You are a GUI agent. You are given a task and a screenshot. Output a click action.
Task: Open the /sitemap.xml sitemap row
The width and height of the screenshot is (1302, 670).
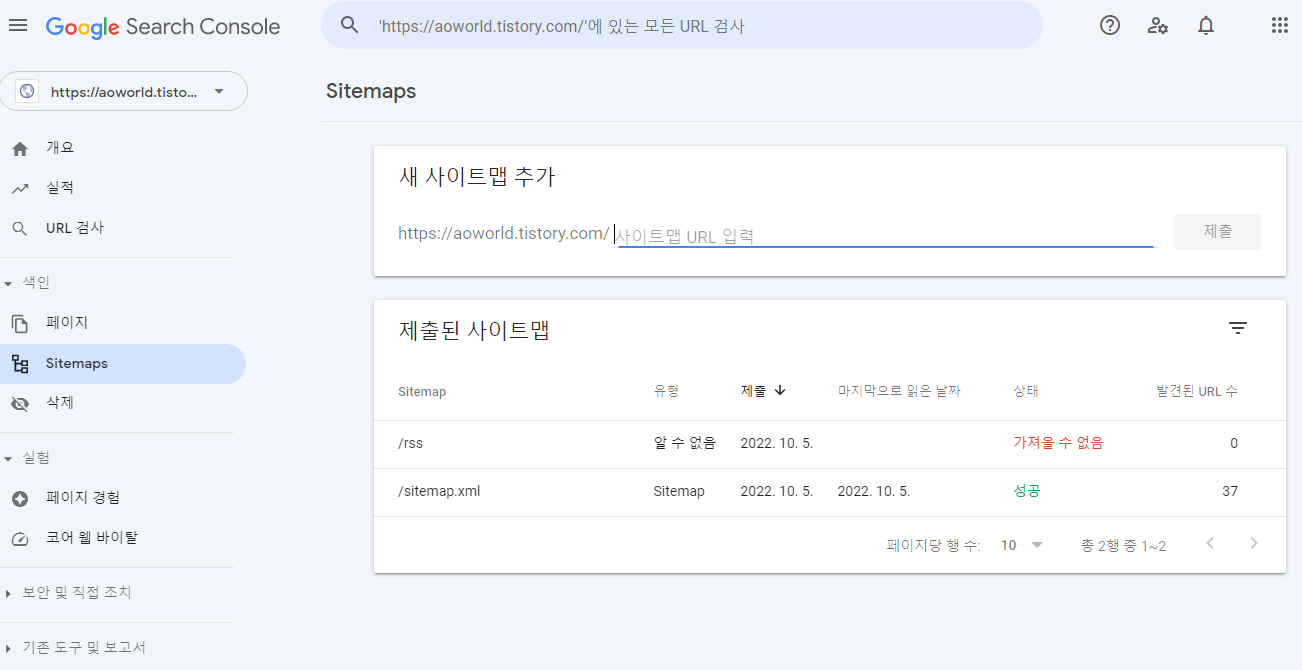point(830,492)
